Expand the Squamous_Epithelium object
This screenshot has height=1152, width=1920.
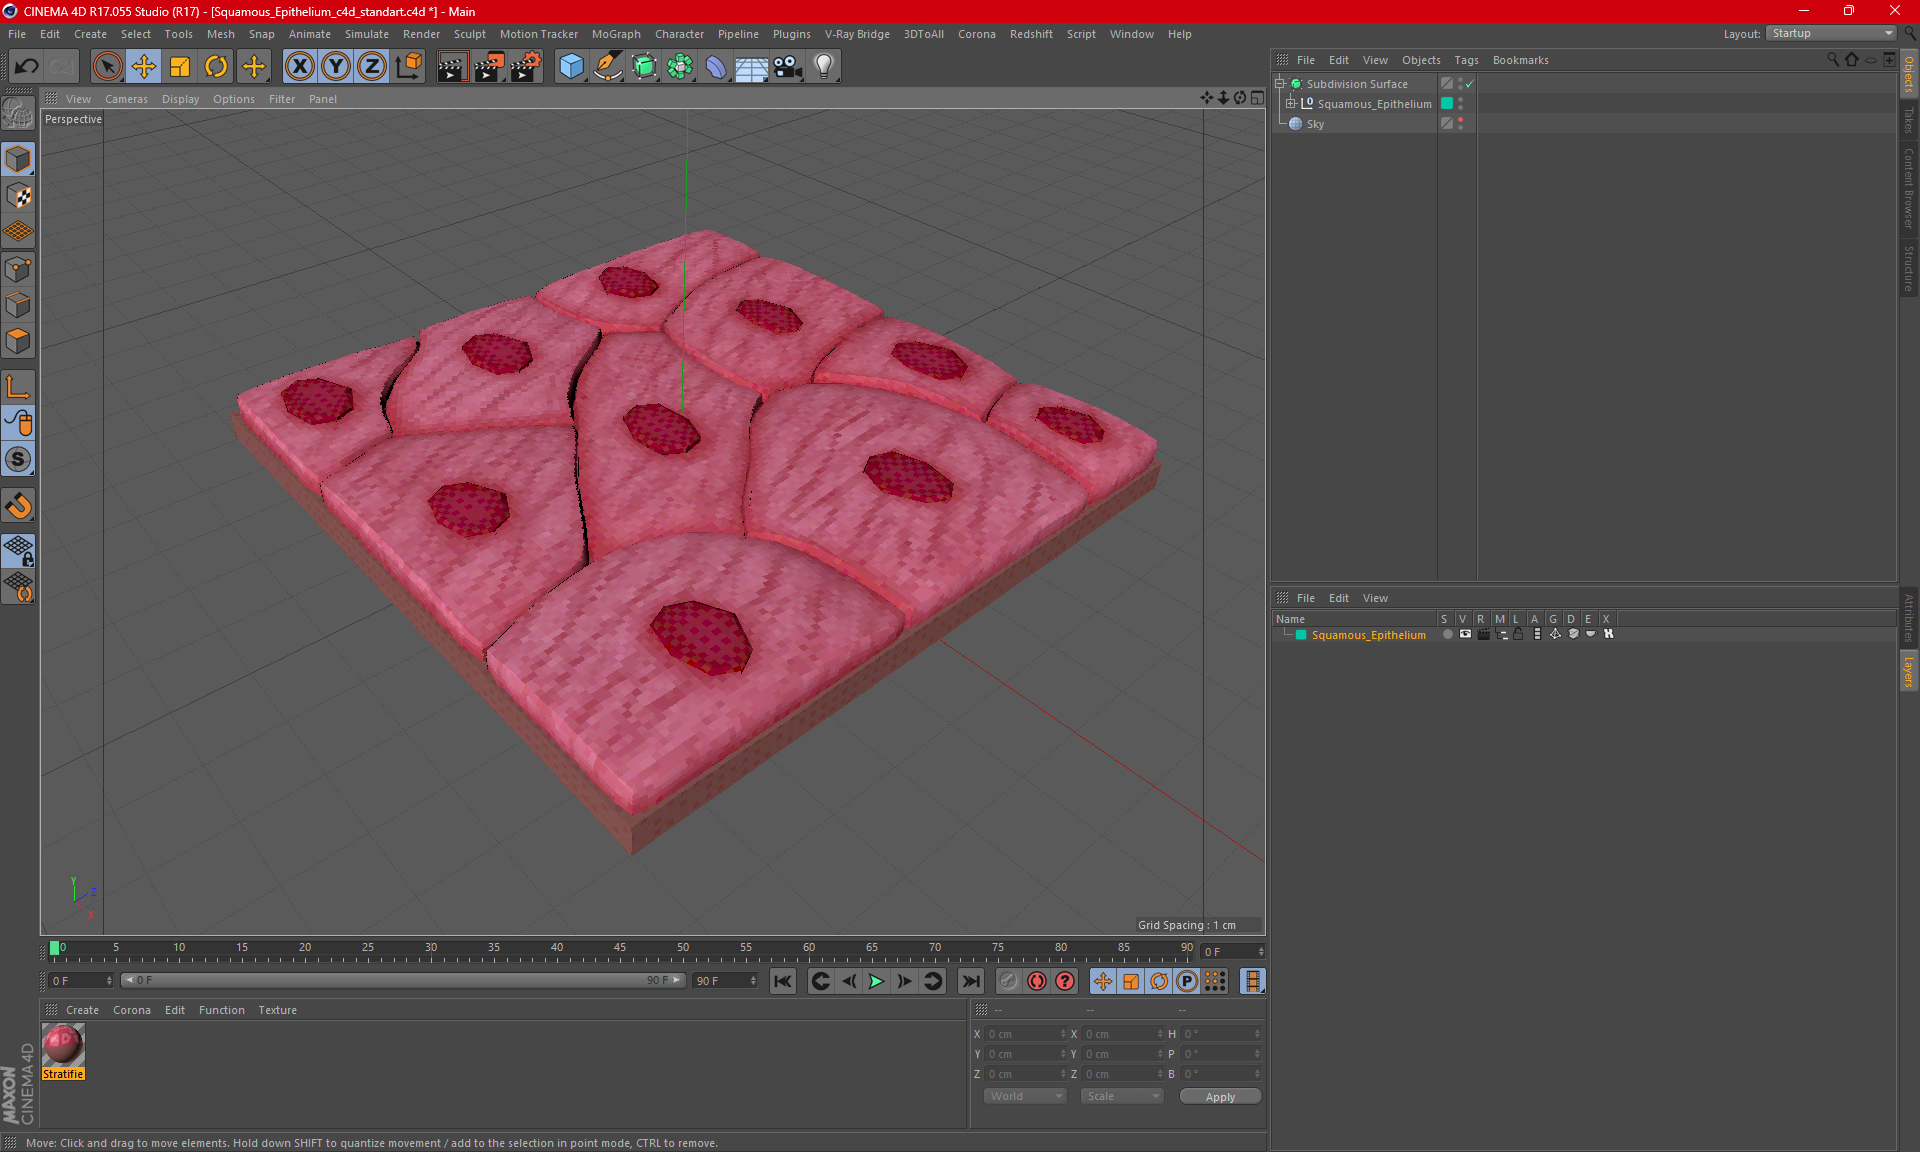pyautogui.click(x=1291, y=103)
